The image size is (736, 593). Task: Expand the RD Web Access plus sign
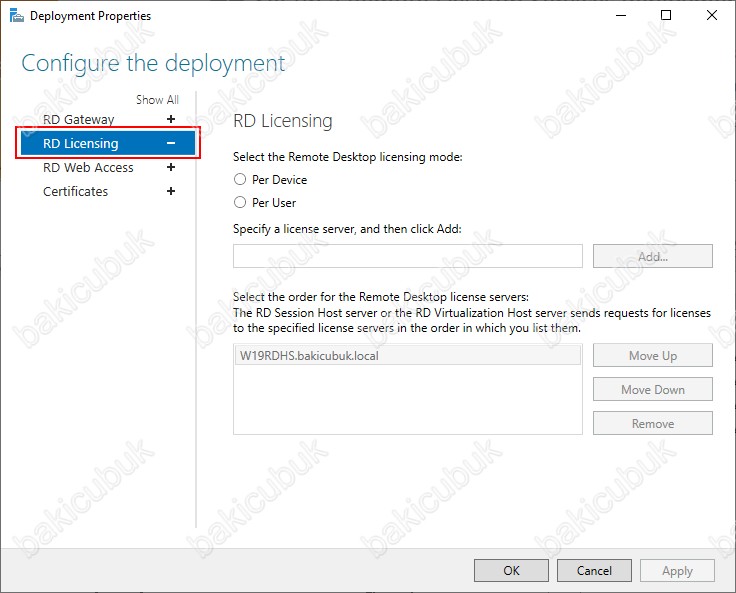click(171, 167)
